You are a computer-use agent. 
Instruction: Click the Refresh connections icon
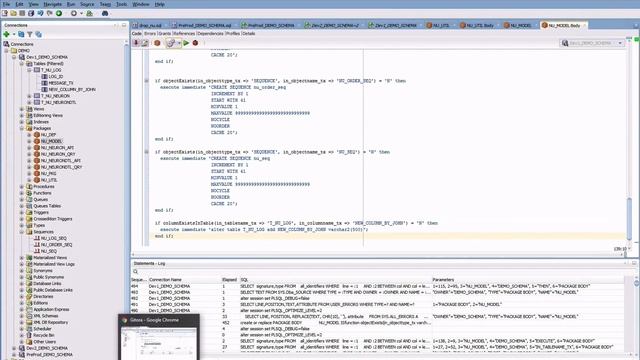tap(21, 35)
